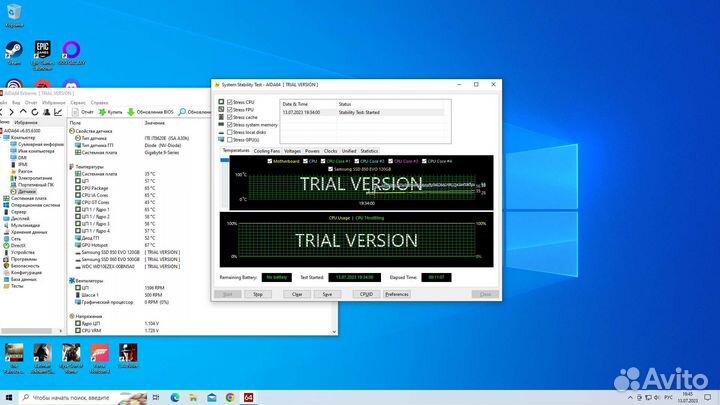Screen dimensions: 720x405
Task: Toggle the Motherboard graph checkbox
Action: [270, 161]
